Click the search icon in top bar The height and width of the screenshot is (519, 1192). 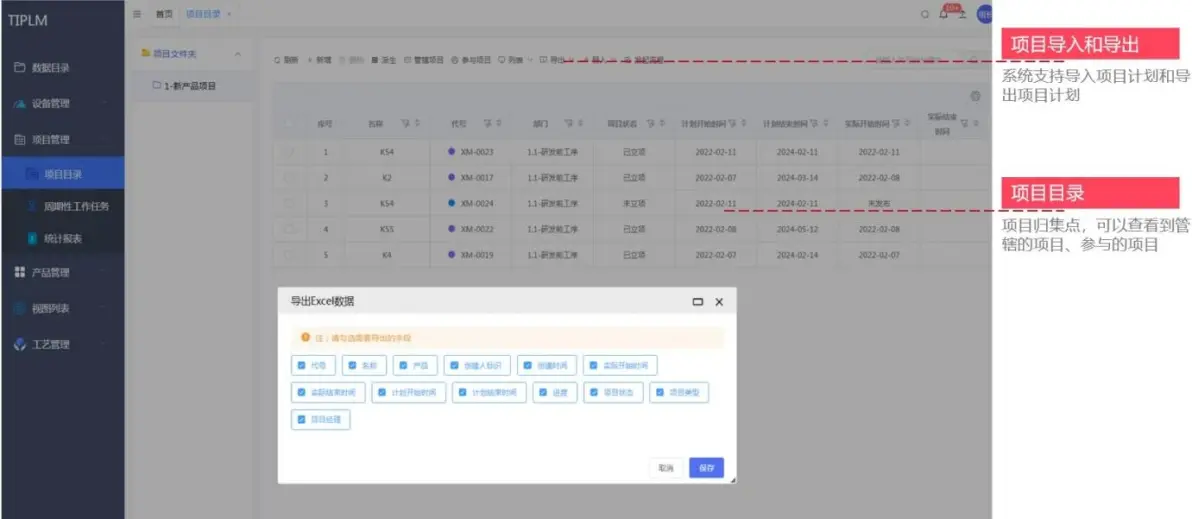tap(924, 14)
